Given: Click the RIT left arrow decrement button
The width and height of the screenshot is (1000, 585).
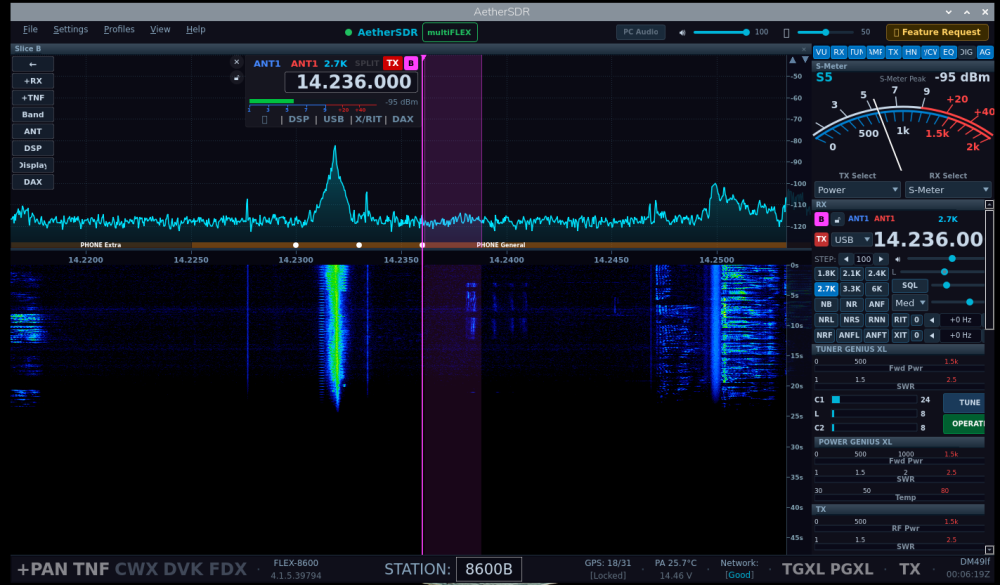Looking at the screenshot, I should 932,320.
